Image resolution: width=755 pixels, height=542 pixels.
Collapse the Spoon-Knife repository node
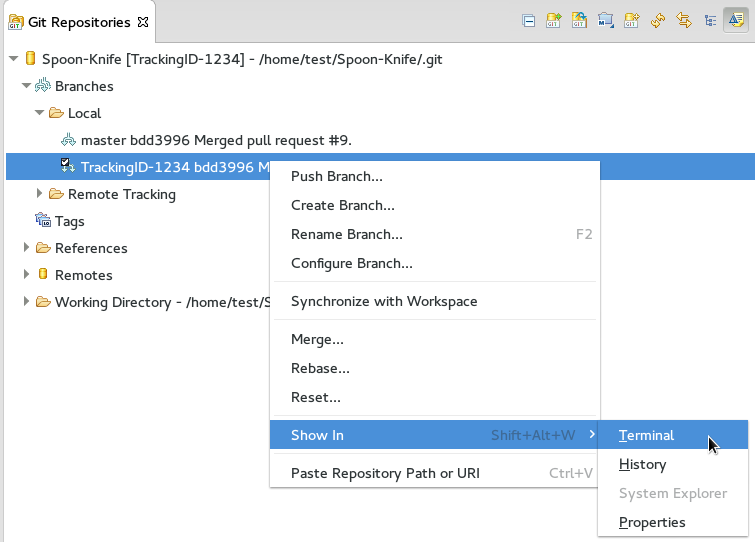(13, 59)
